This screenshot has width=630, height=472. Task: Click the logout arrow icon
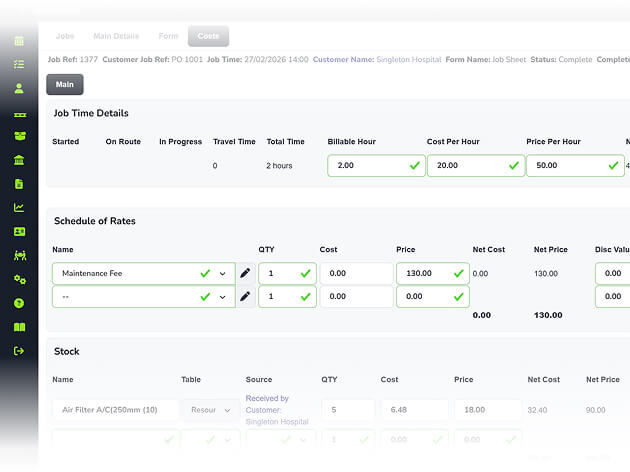pyautogui.click(x=19, y=351)
